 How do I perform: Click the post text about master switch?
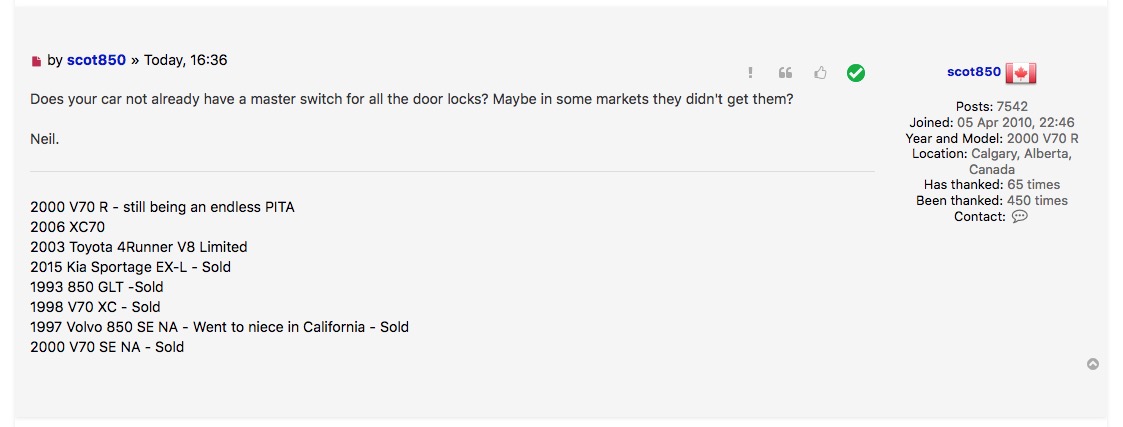[x=412, y=101]
